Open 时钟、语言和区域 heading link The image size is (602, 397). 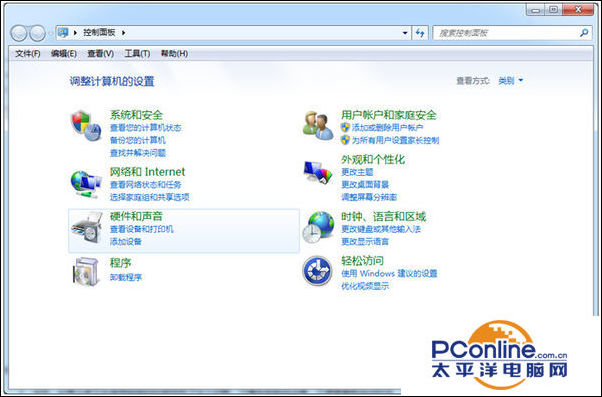[384, 217]
